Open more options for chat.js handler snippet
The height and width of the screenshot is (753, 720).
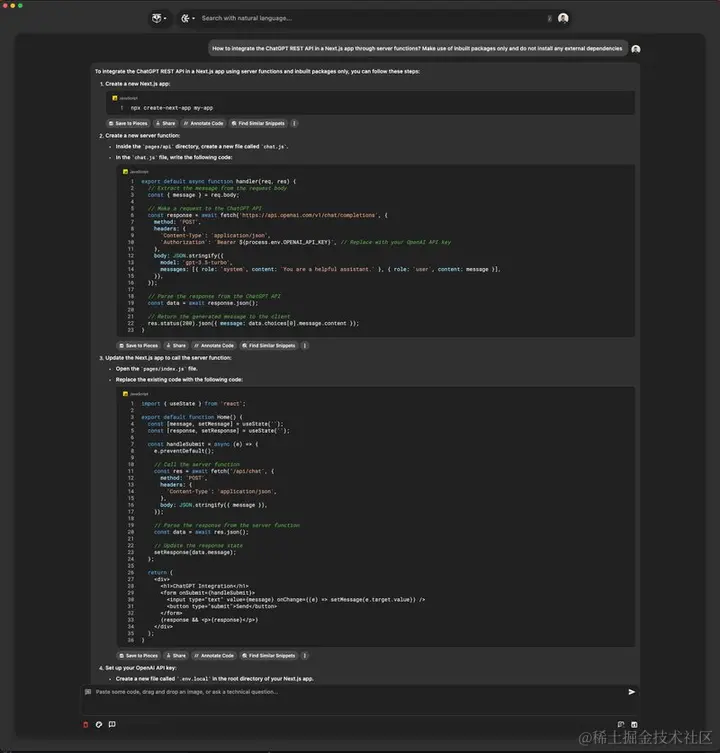305,346
